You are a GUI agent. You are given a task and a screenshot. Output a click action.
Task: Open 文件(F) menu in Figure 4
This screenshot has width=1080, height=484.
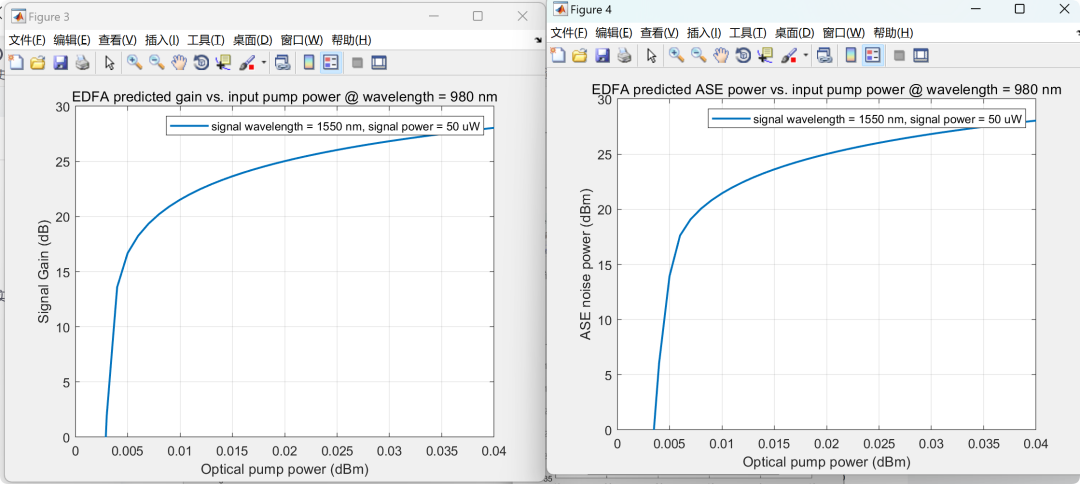click(x=570, y=32)
